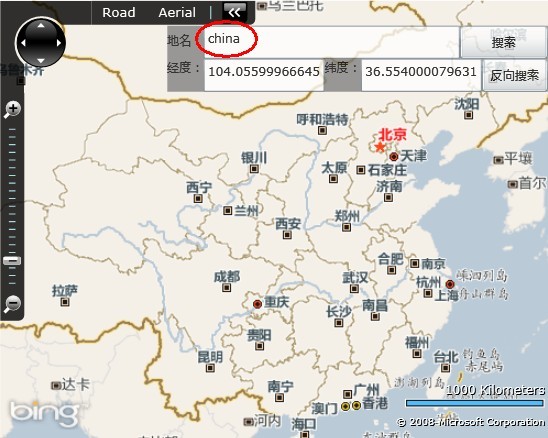Click the 沈阳 city marker
The image size is (548, 438).
tap(468, 115)
